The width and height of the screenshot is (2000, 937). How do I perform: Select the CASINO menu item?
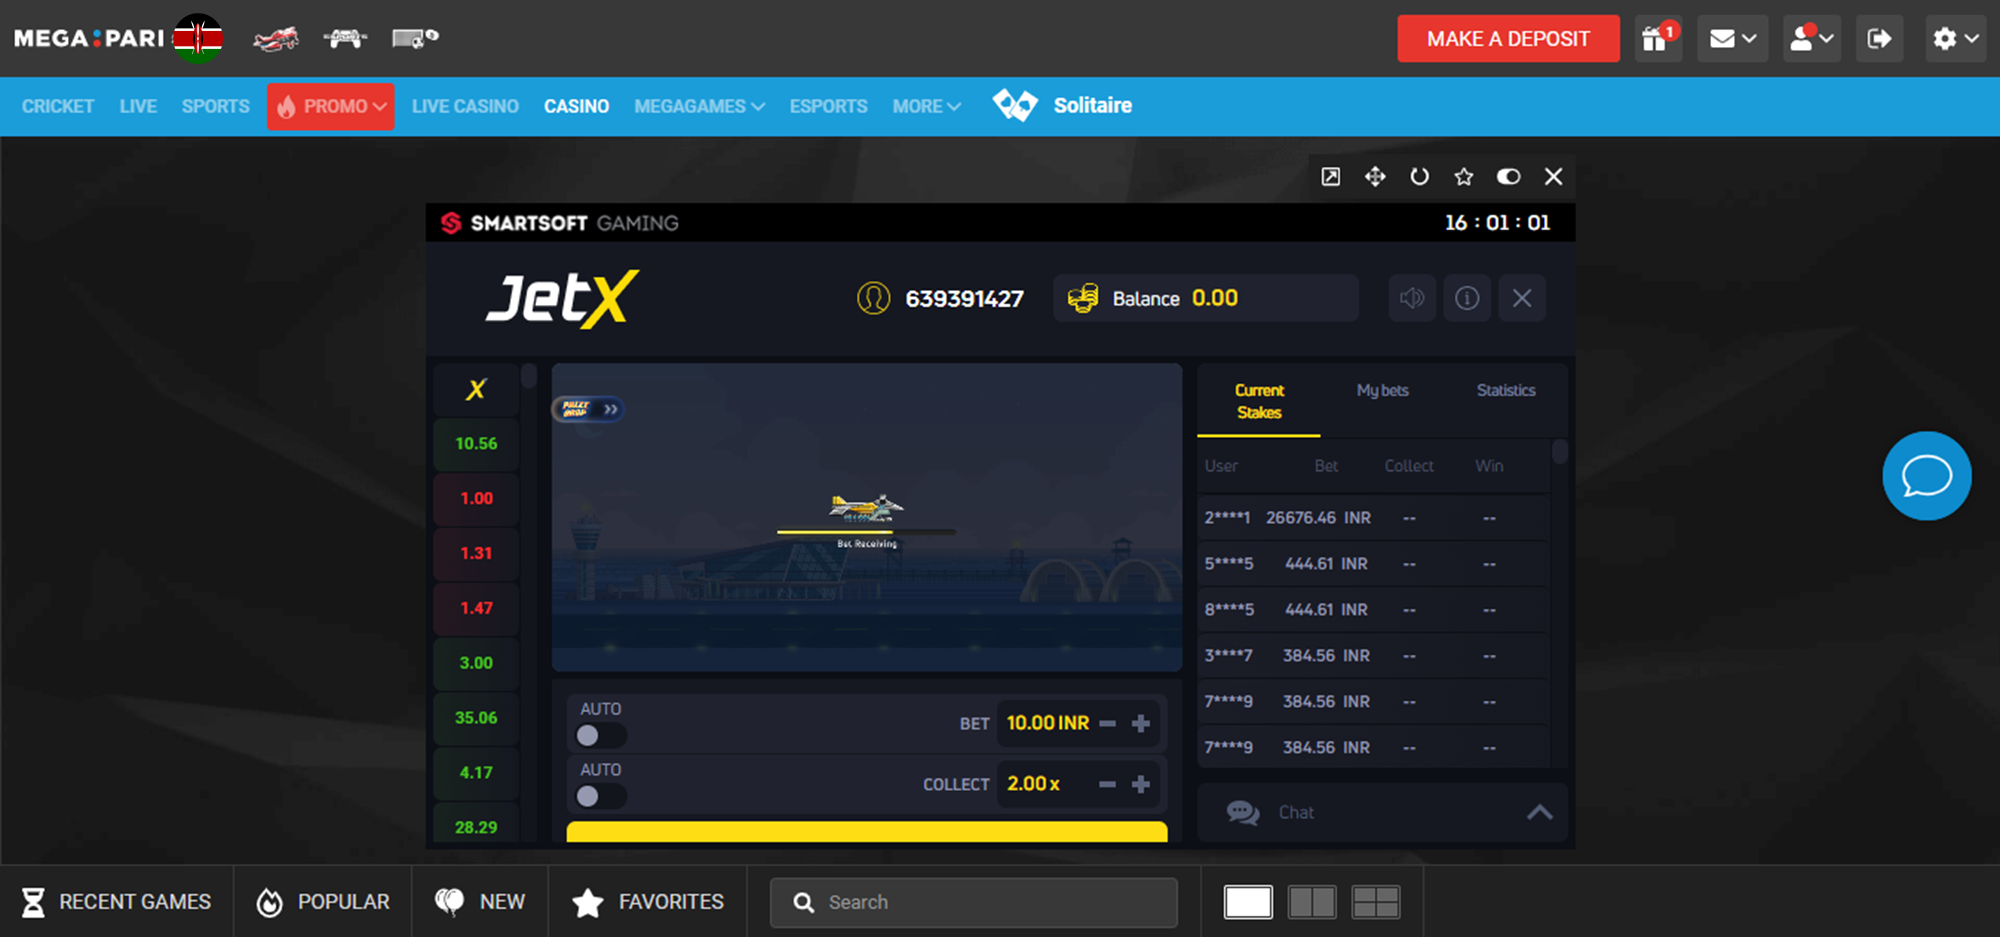click(x=576, y=106)
